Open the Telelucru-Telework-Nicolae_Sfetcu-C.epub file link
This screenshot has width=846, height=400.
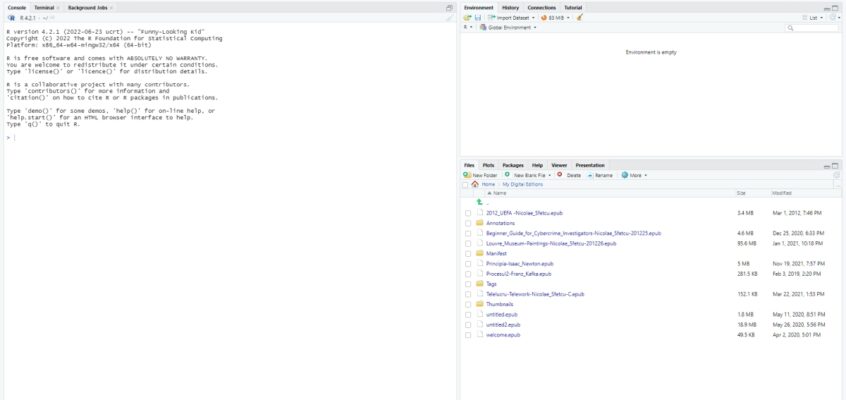(x=535, y=294)
